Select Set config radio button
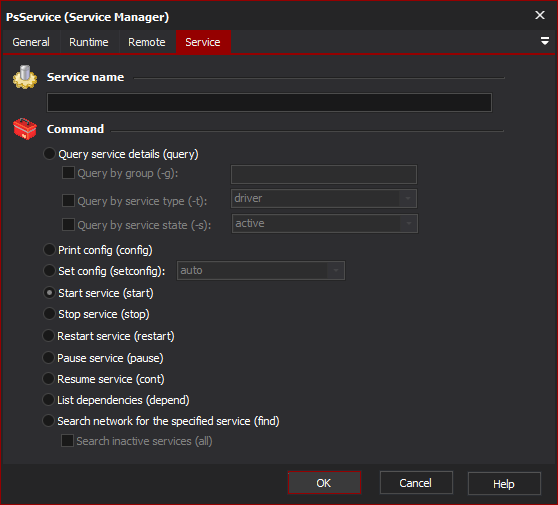558x505 pixels. [x=49, y=270]
